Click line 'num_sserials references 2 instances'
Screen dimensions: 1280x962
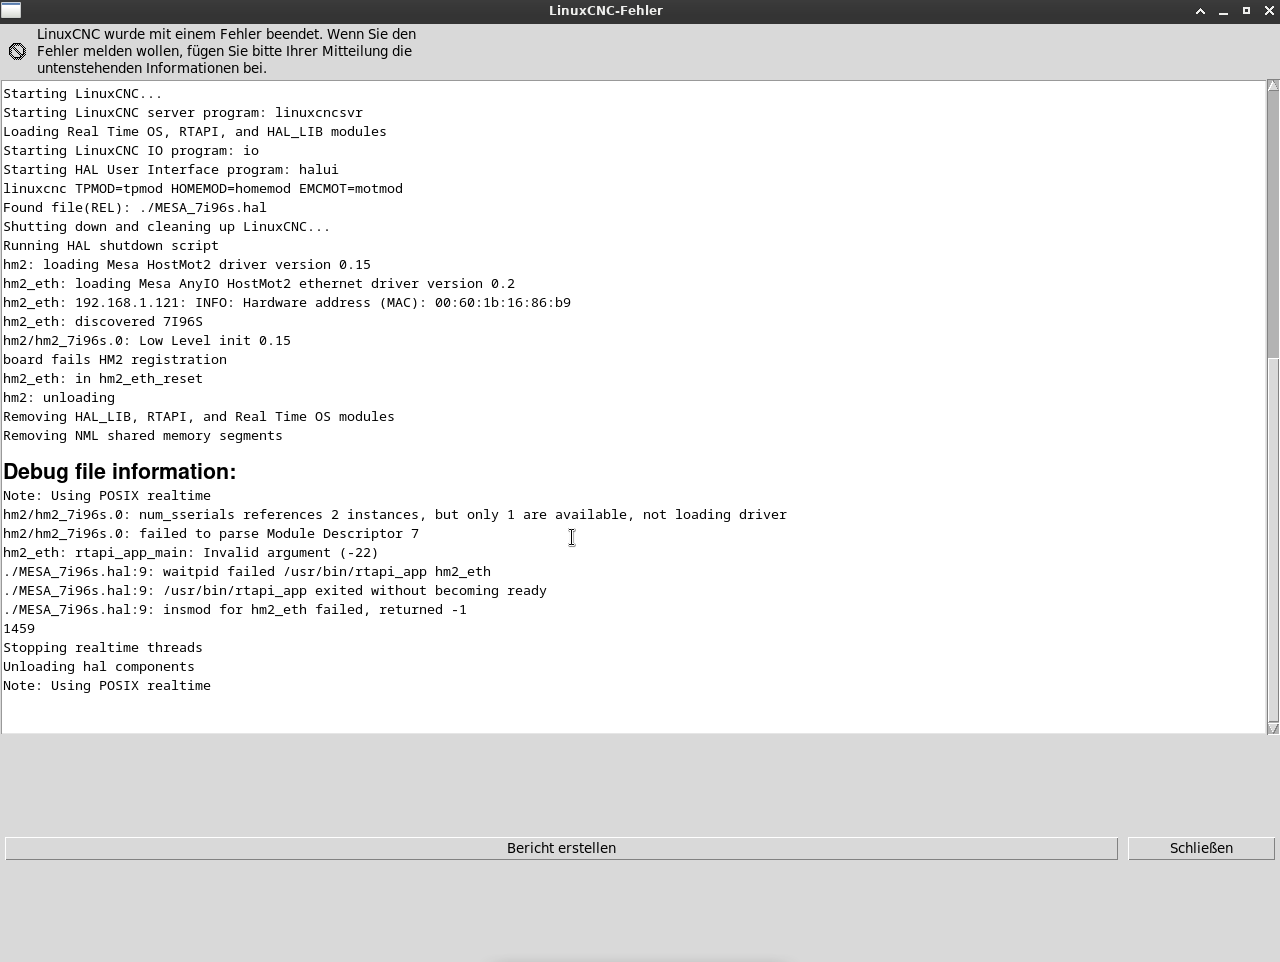point(395,514)
